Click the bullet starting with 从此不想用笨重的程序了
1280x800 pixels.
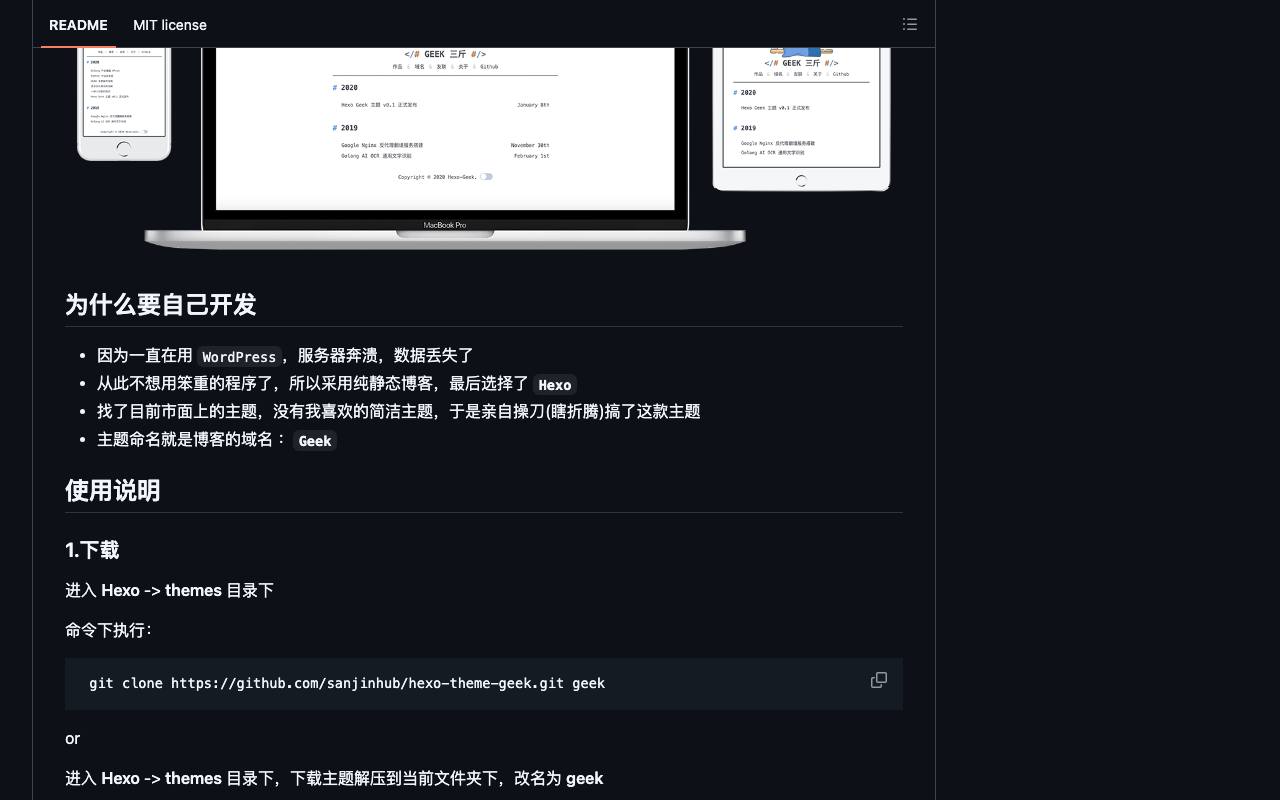point(337,384)
